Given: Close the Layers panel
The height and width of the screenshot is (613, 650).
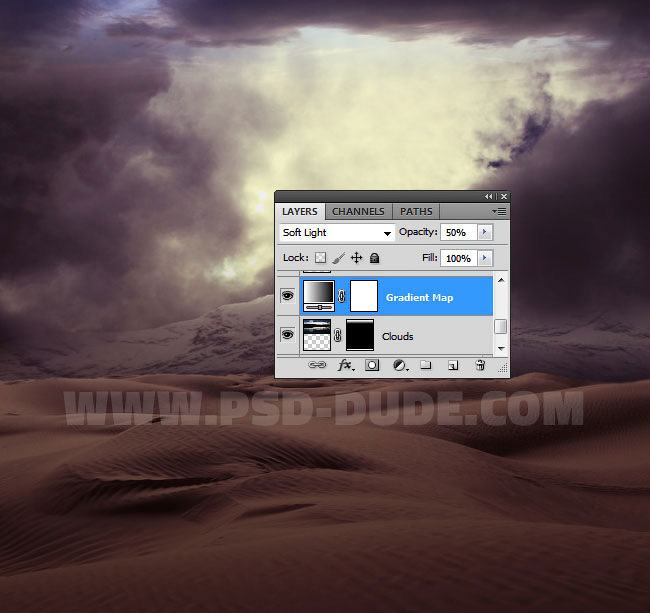Looking at the screenshot, I should point(504,196).
